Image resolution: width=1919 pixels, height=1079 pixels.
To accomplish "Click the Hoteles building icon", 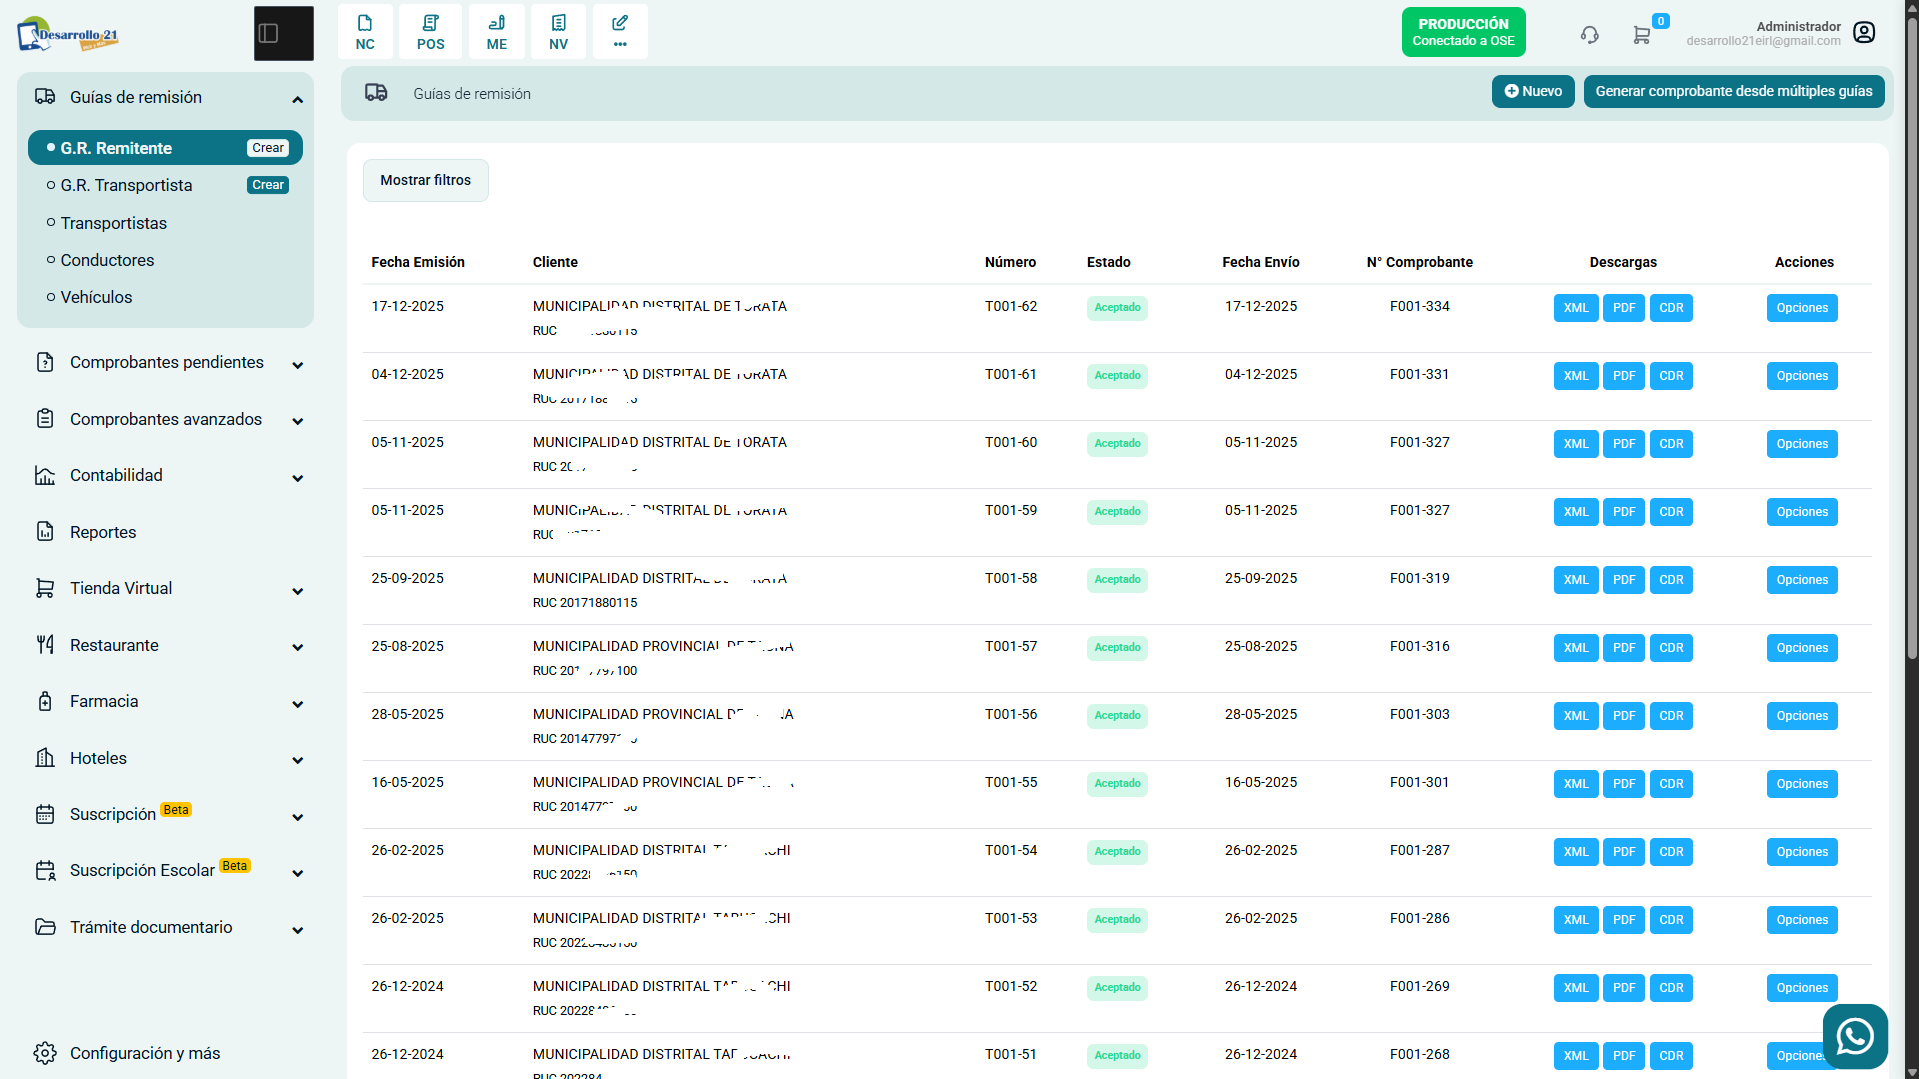I will pyautogui.click(x=45, y=758).
